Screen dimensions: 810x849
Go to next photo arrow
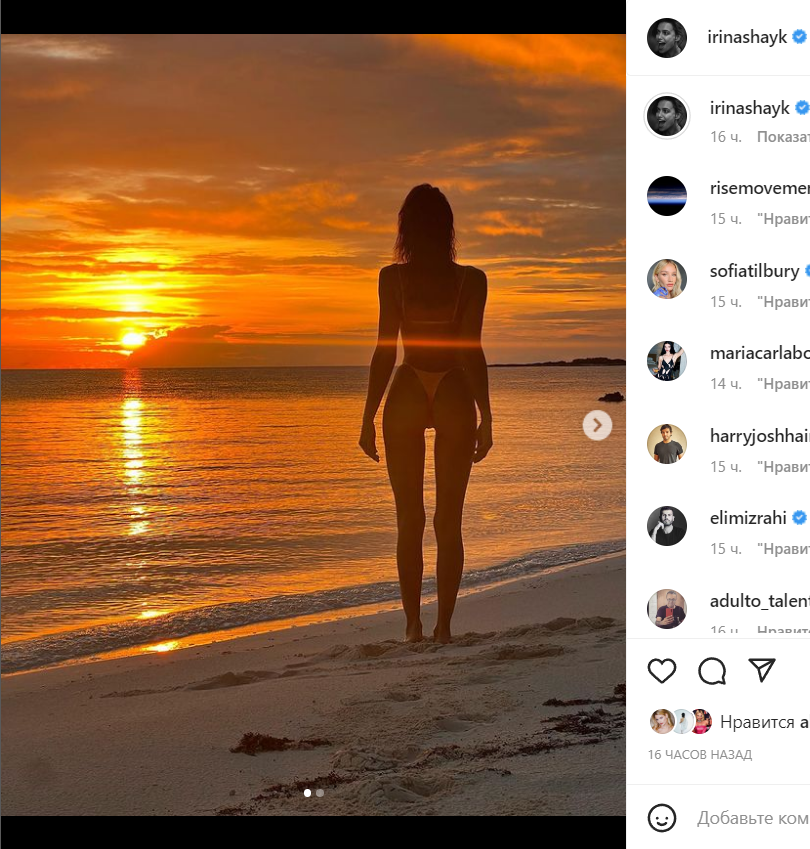(x=597, y=426)
